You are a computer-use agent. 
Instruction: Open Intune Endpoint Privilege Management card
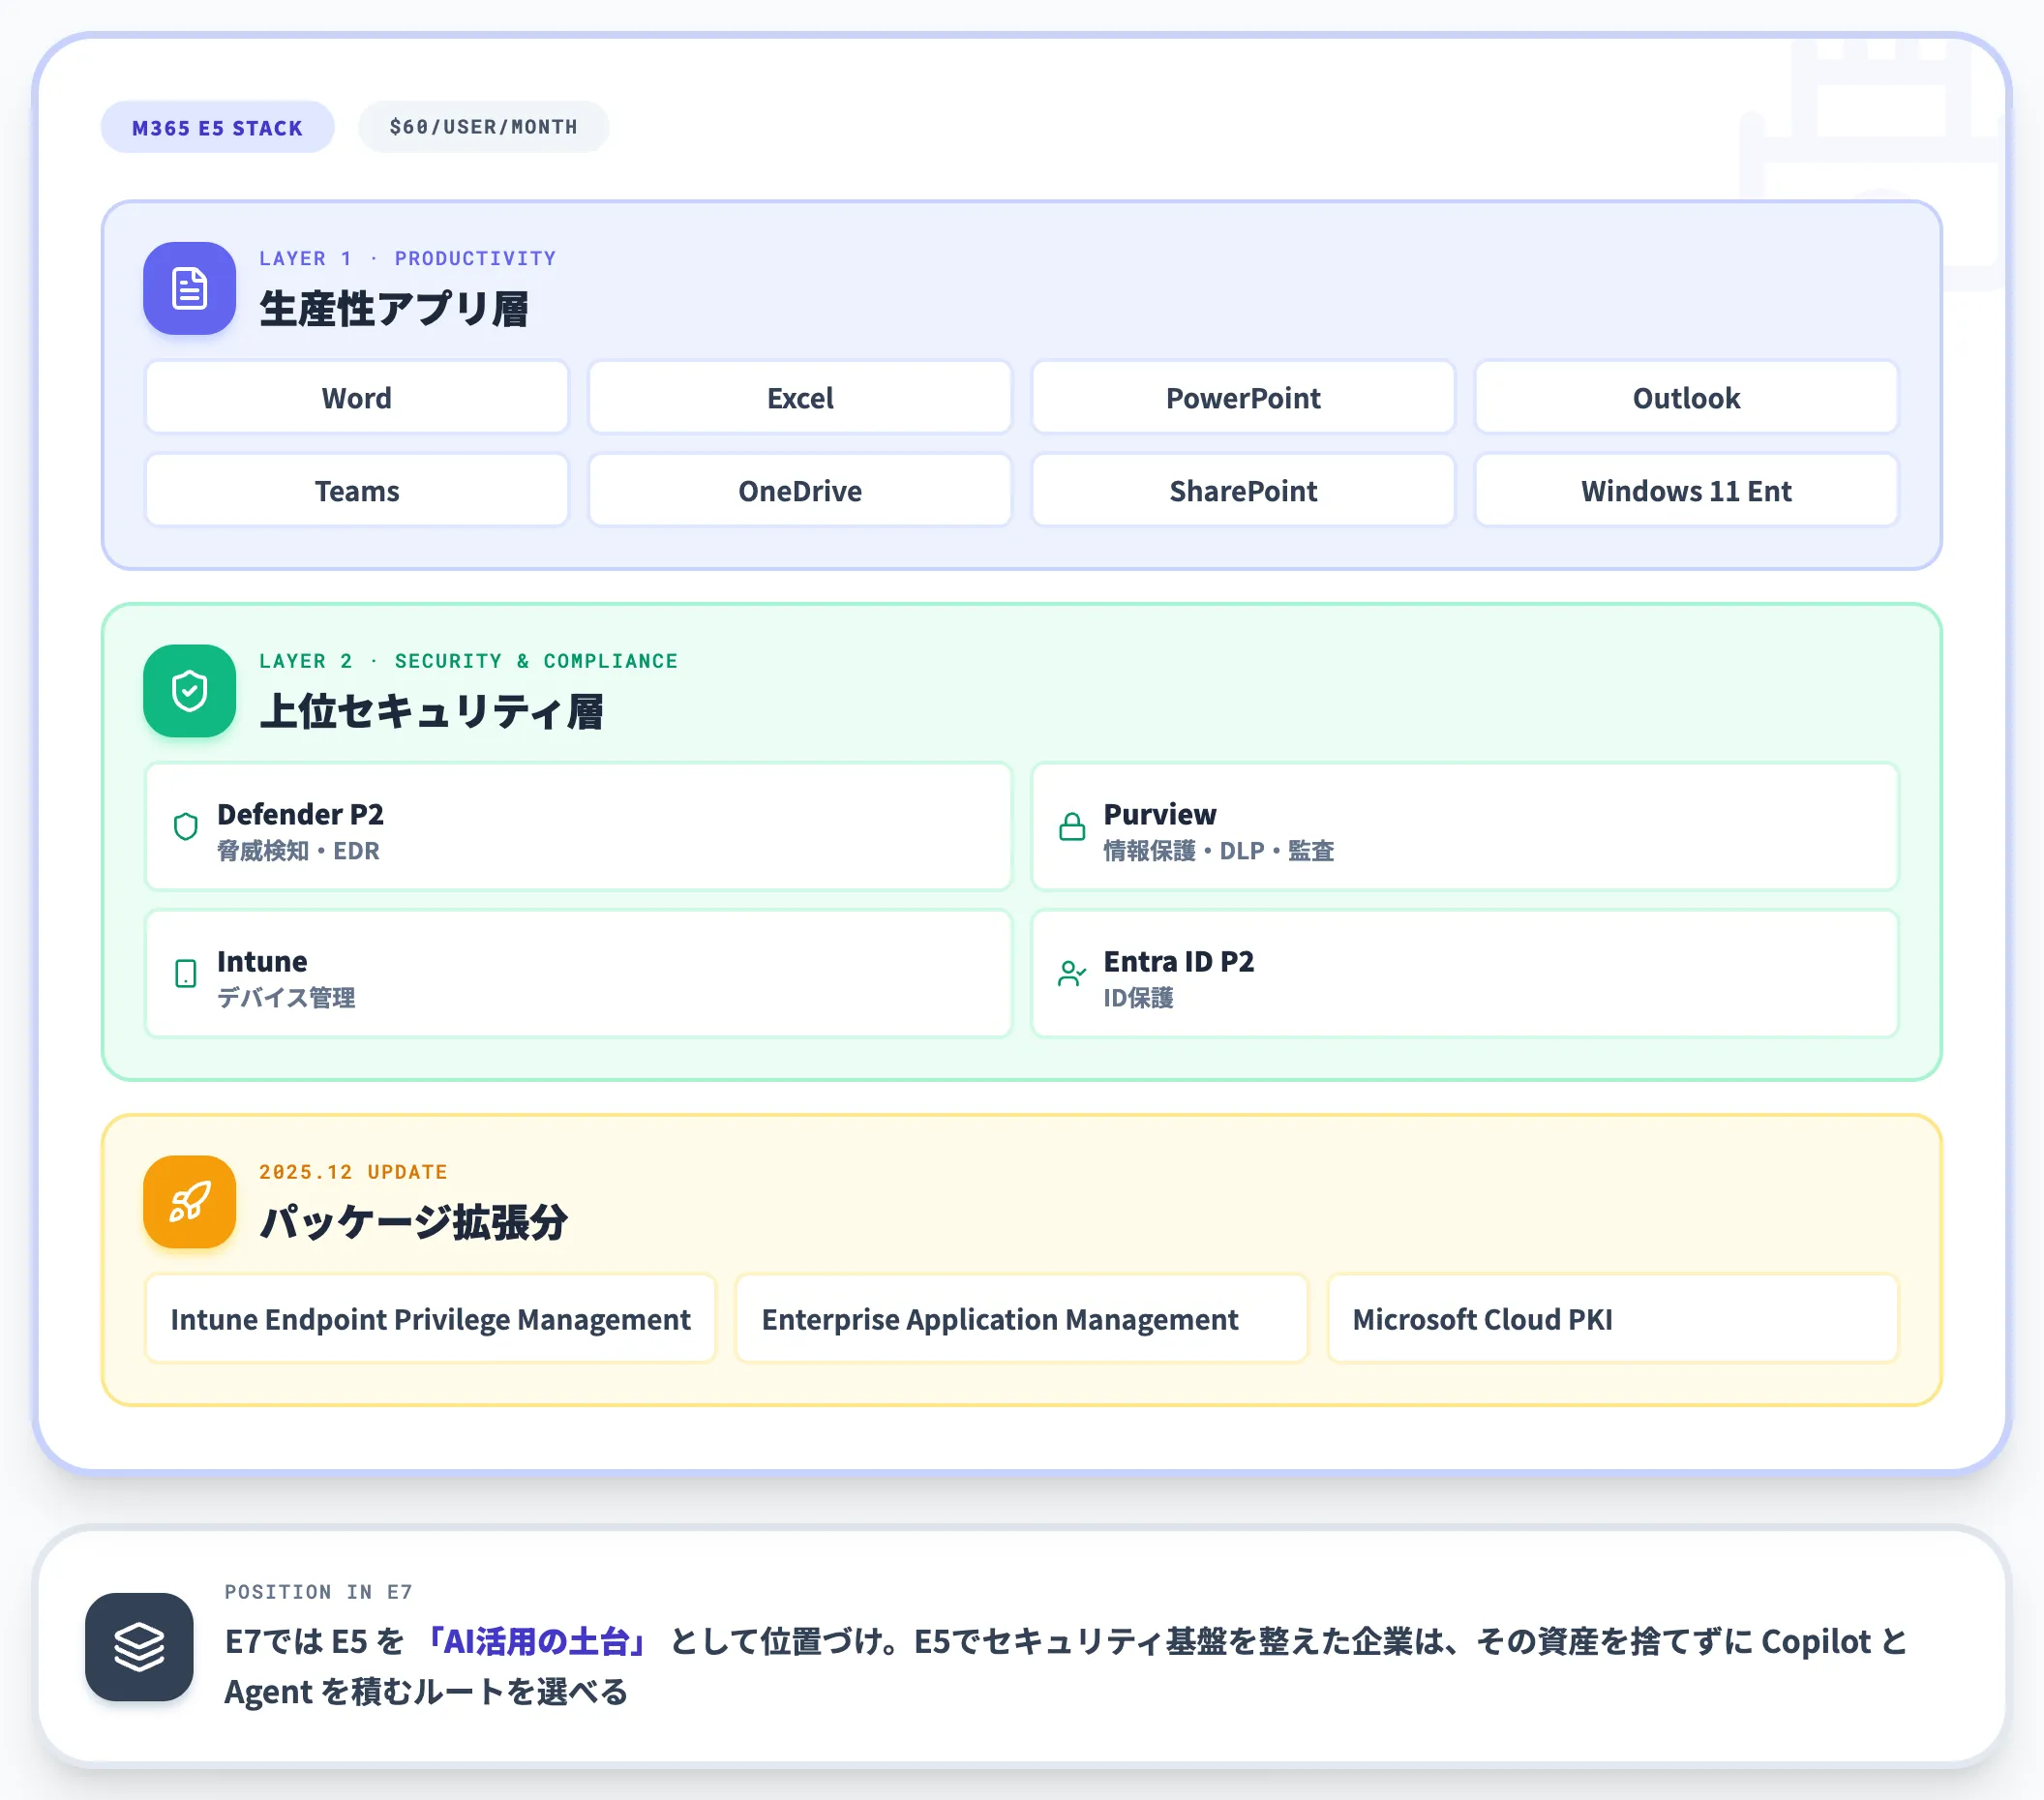coord(431,1319)
